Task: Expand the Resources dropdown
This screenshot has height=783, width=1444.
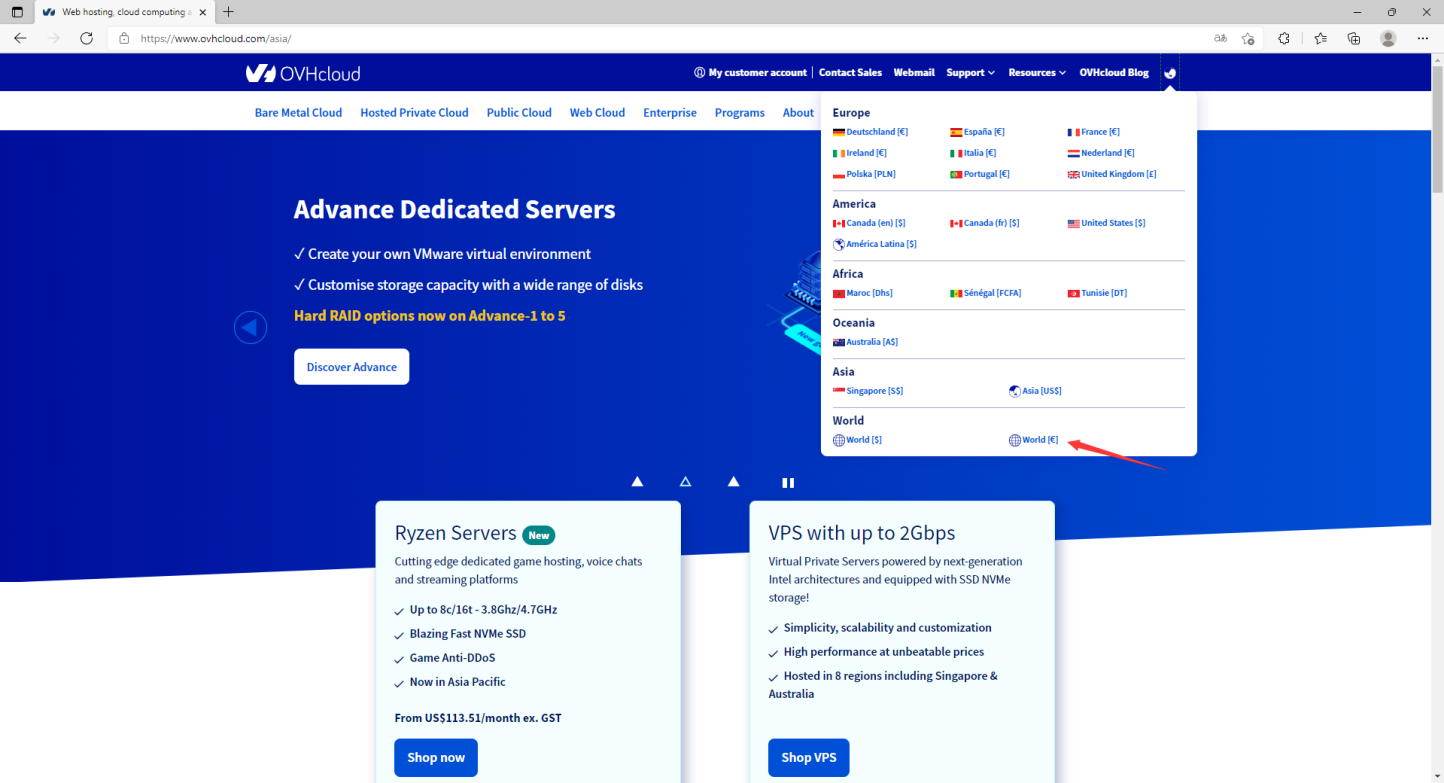Action: click(x=1036, y=73)
